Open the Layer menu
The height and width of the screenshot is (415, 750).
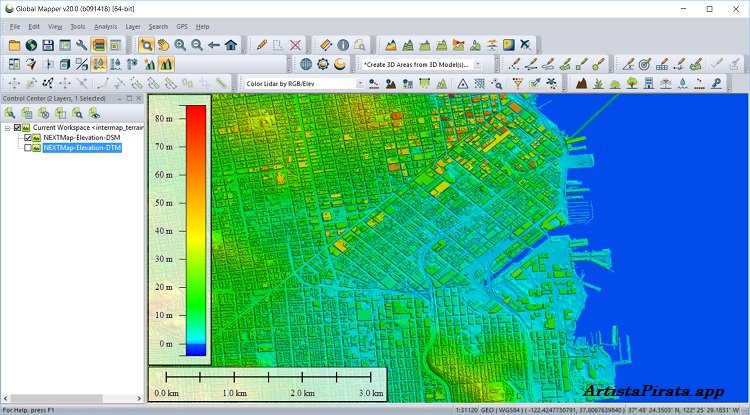[x=132, y=26]
